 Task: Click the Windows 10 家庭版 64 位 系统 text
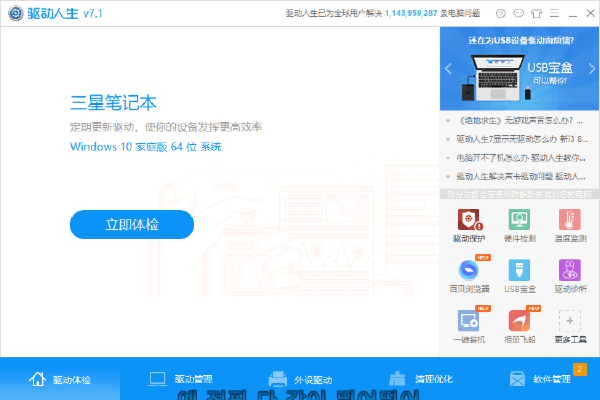[145, 147]
